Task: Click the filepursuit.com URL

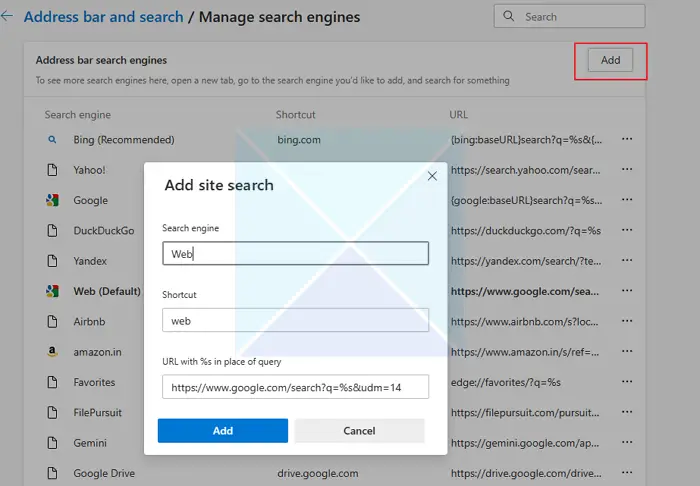Action: tap(525, 413)
